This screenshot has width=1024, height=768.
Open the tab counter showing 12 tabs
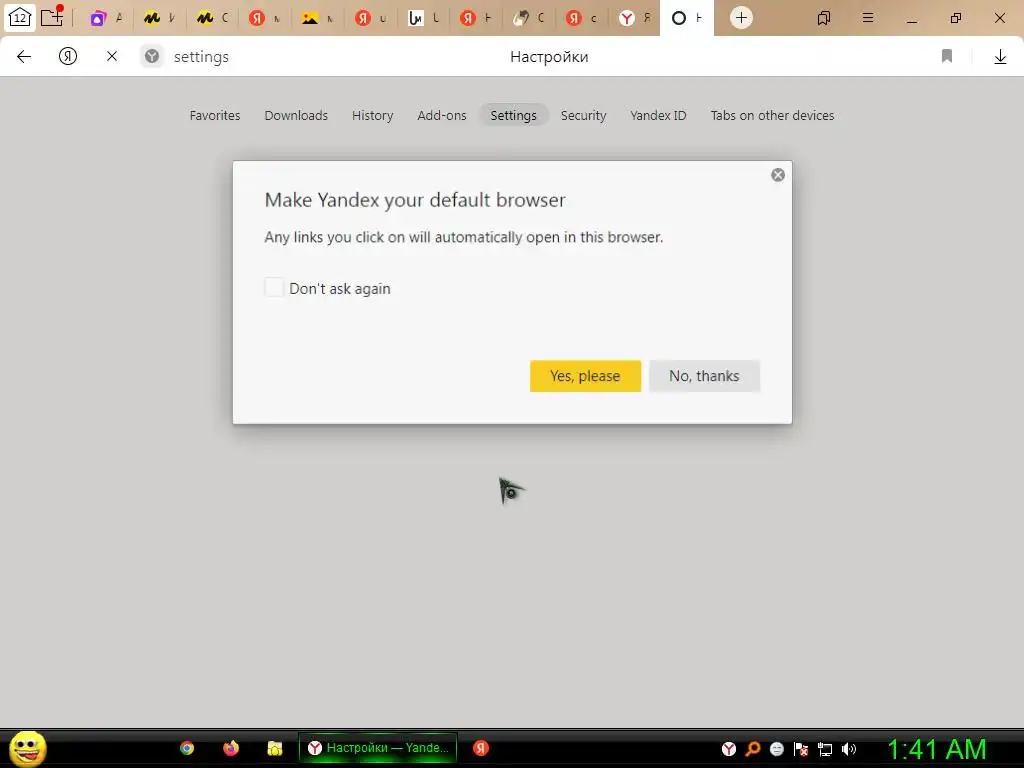tap(20, 18)
